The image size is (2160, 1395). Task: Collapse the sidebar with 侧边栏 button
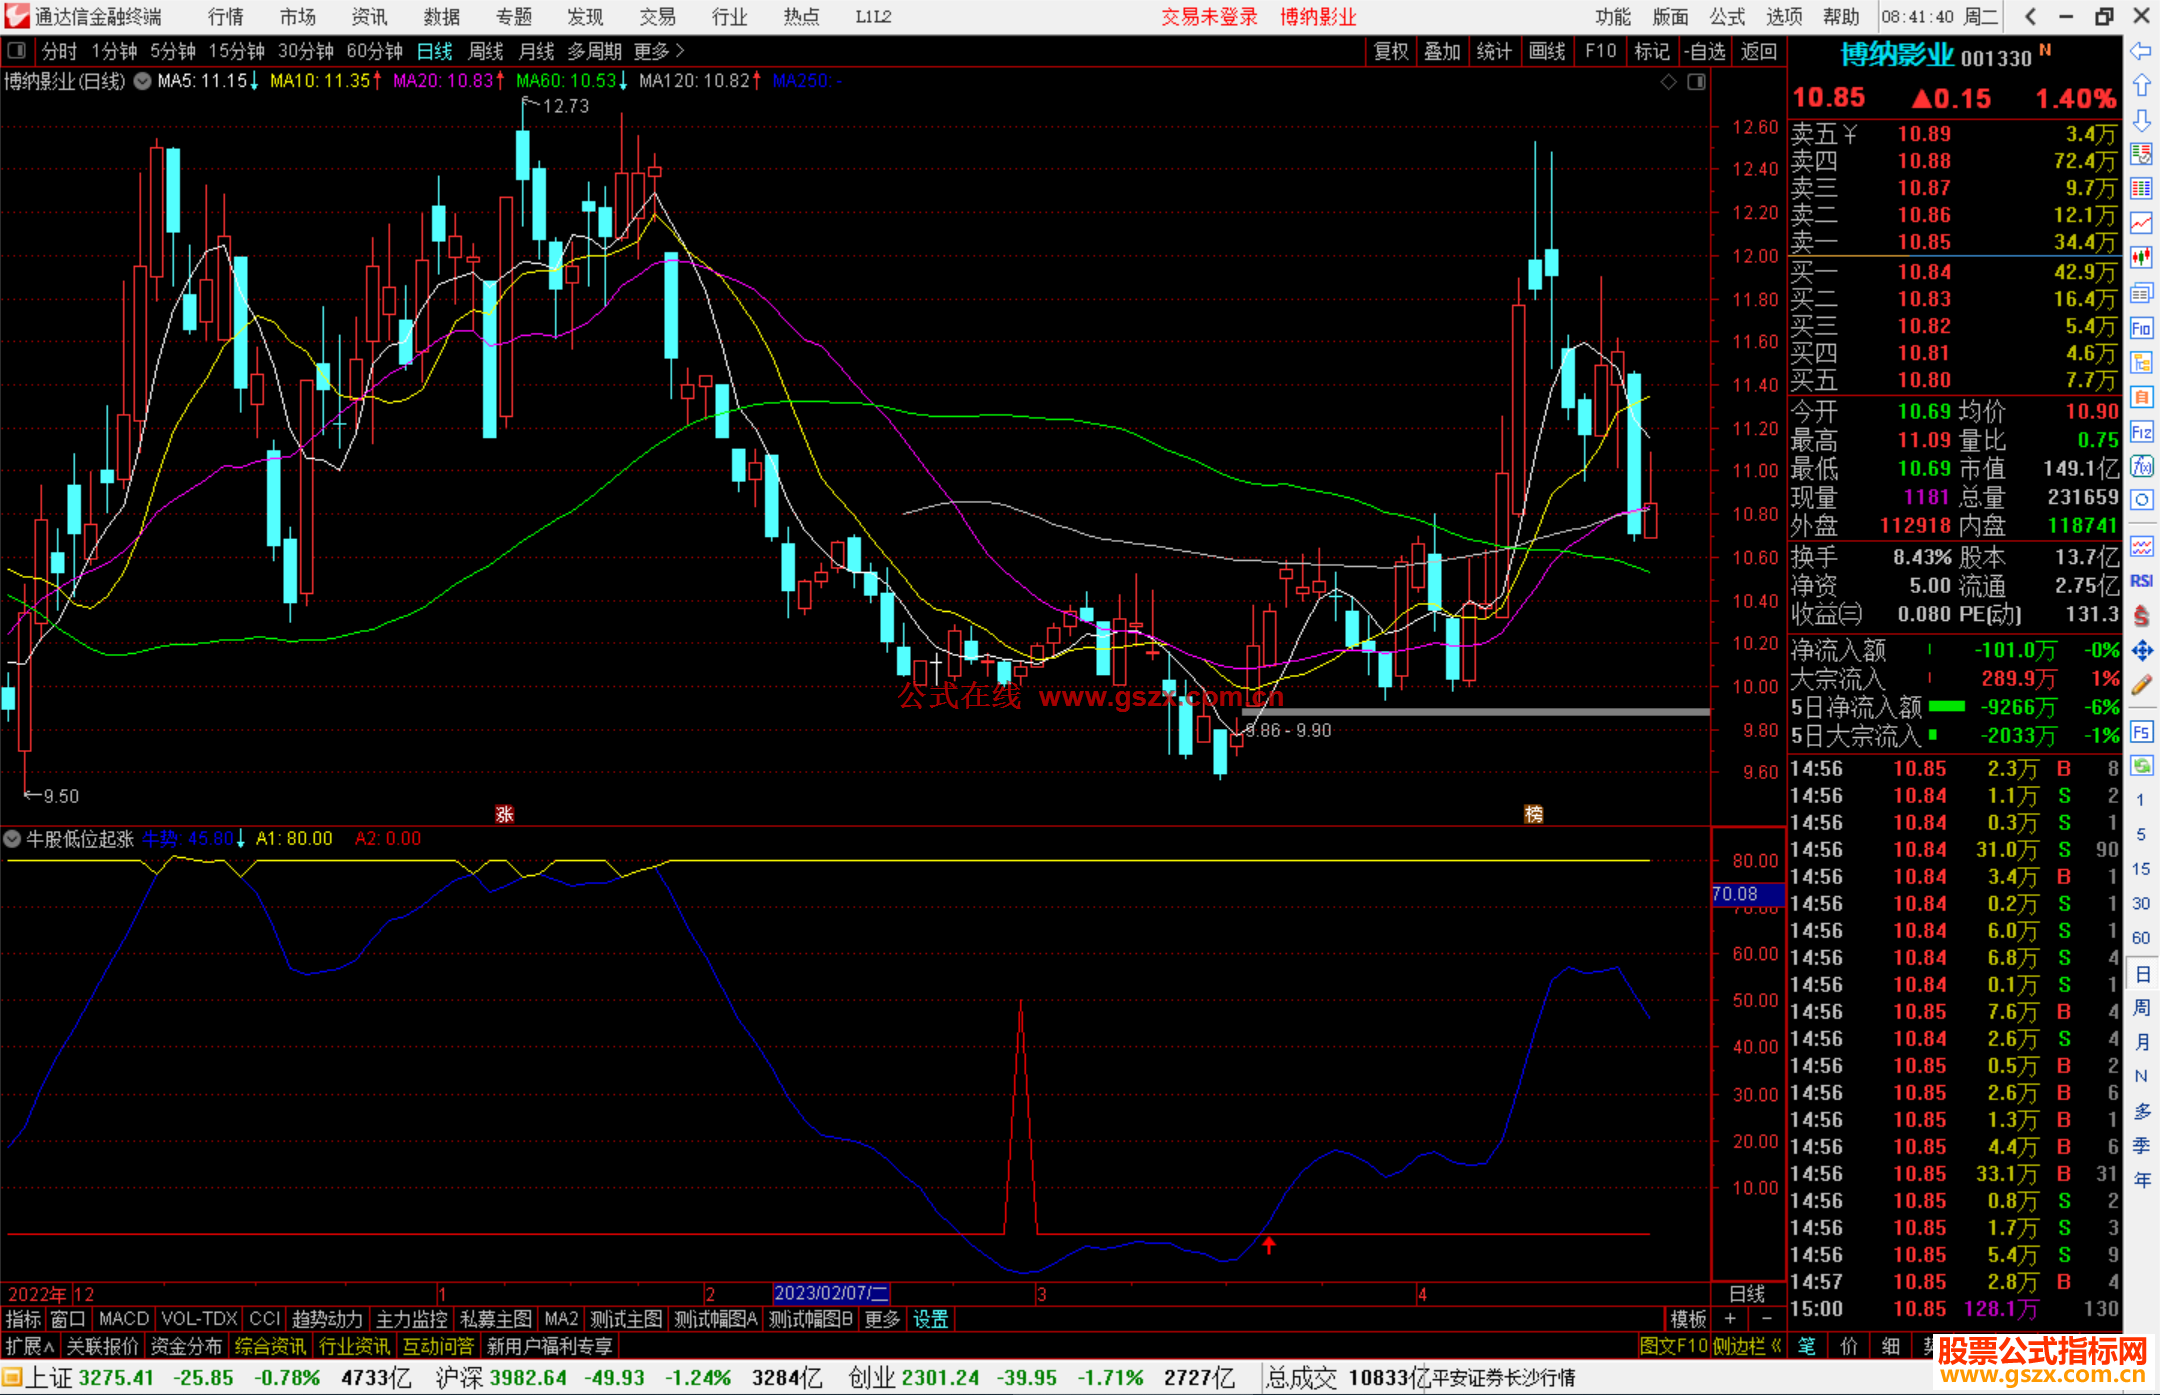(1747, 1346)
